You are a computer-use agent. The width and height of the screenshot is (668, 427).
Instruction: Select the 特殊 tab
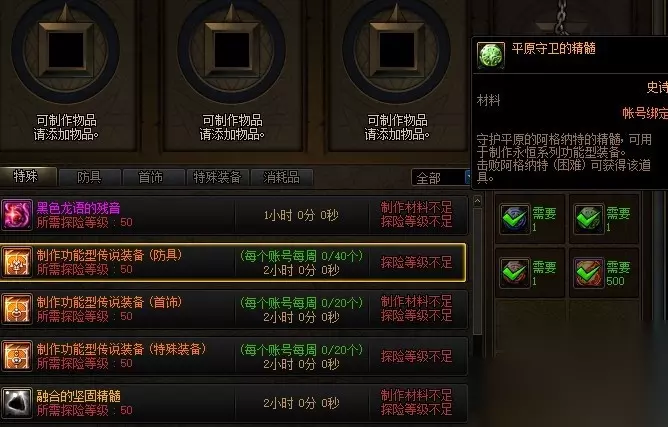coord(26,176)
